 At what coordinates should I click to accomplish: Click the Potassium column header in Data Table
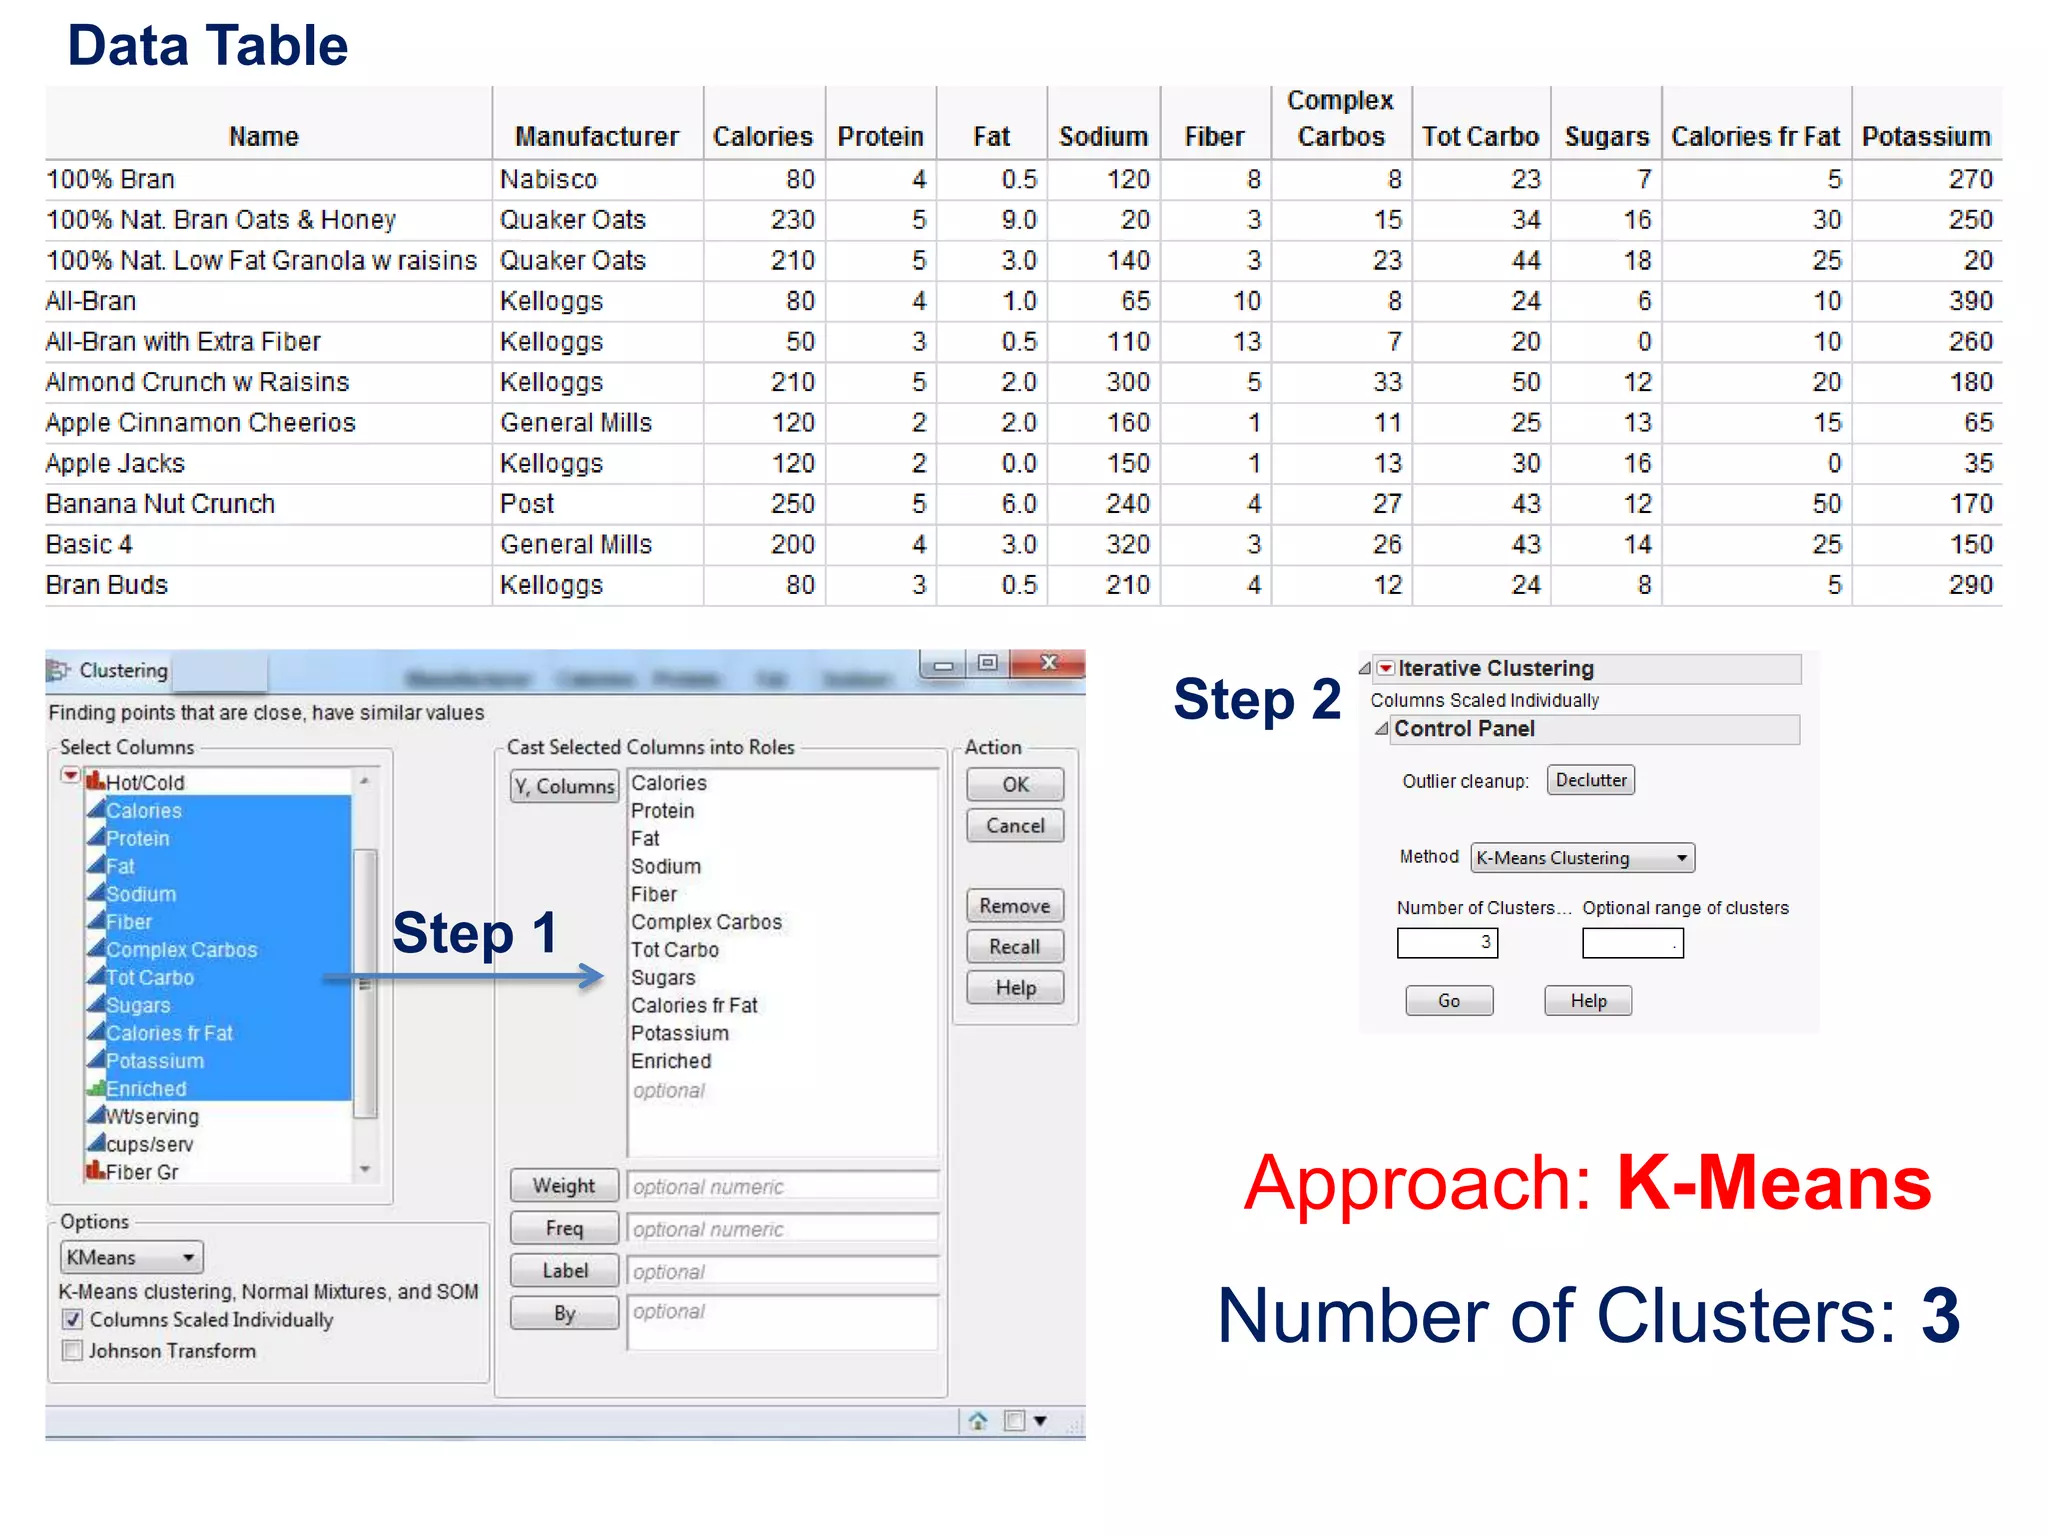click(1926, 136)
